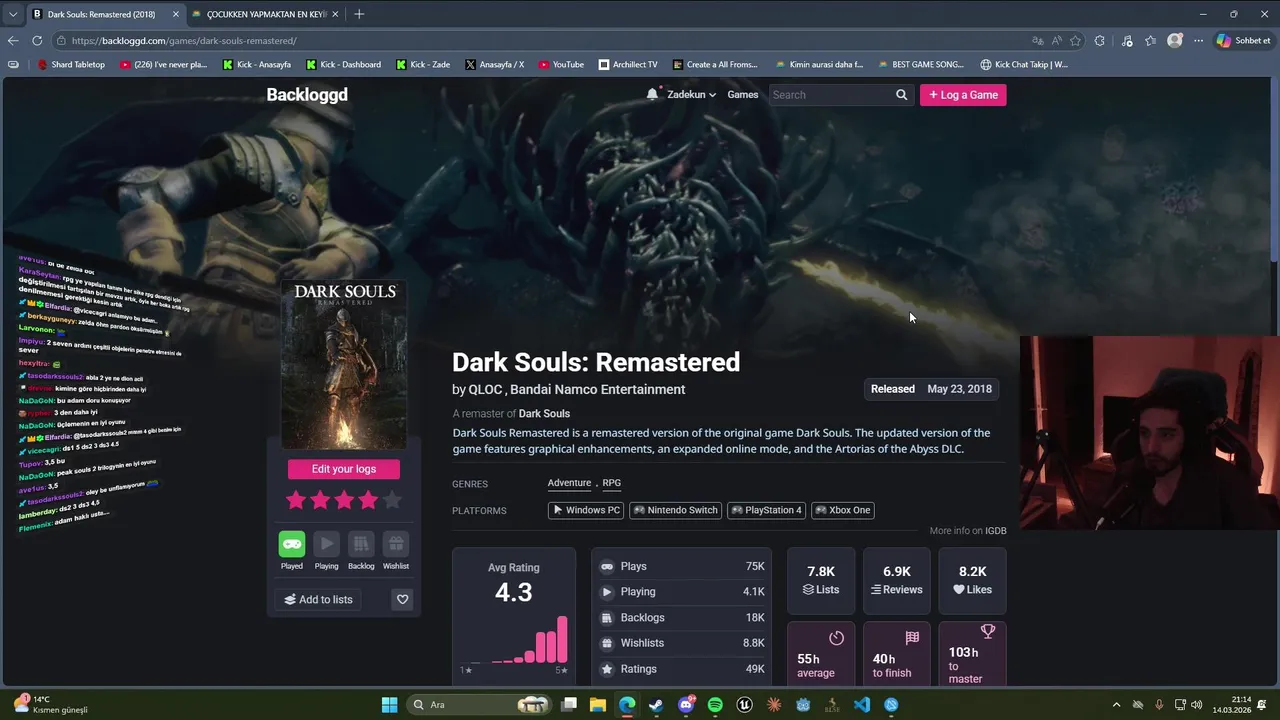Click the Log a Game button
Screen dimensions: 1280x720
tap(963, 95)
